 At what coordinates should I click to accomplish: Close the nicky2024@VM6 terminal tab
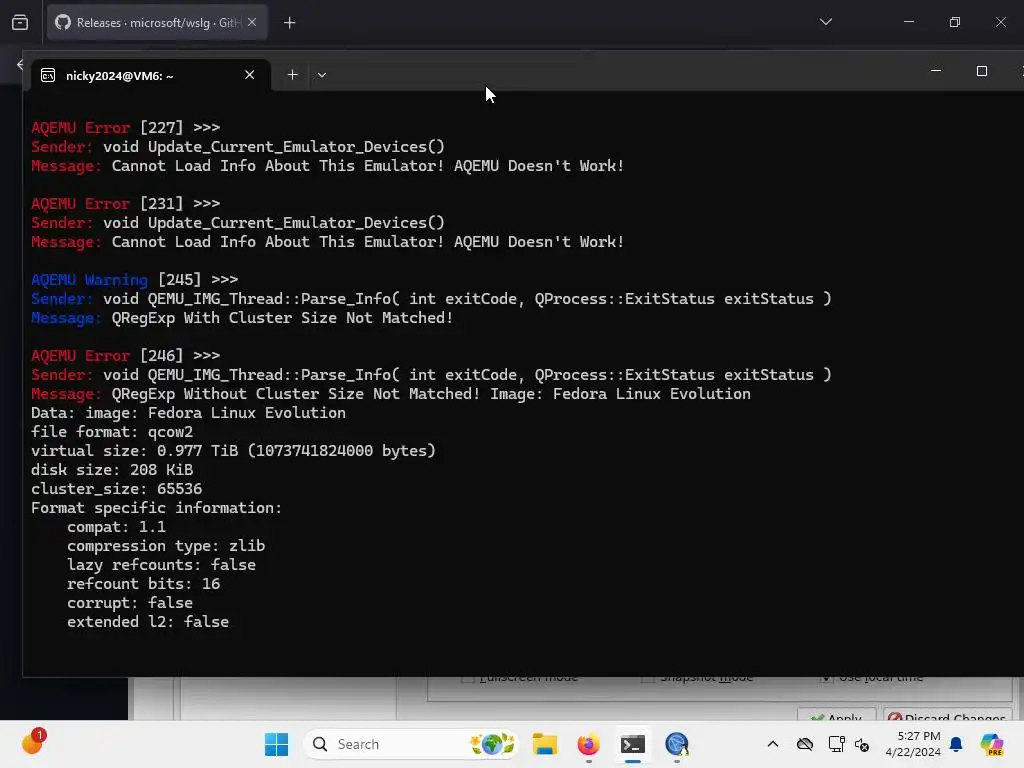click(x=249, y=75)
